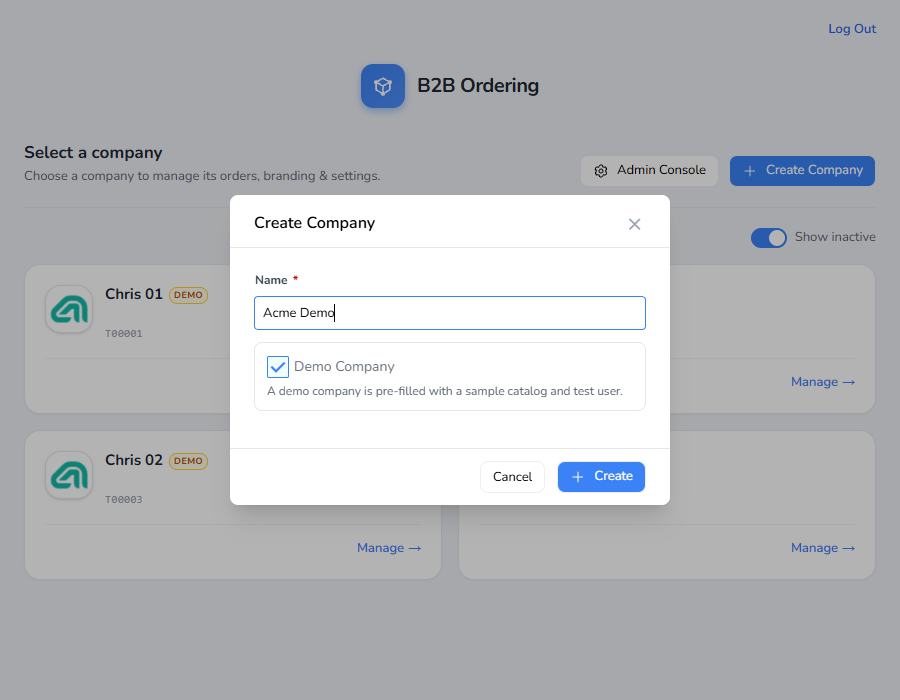Open the Chris 01 company logo
The height and width of the screenshot is (700, 900).
click(x=69, y=310)
